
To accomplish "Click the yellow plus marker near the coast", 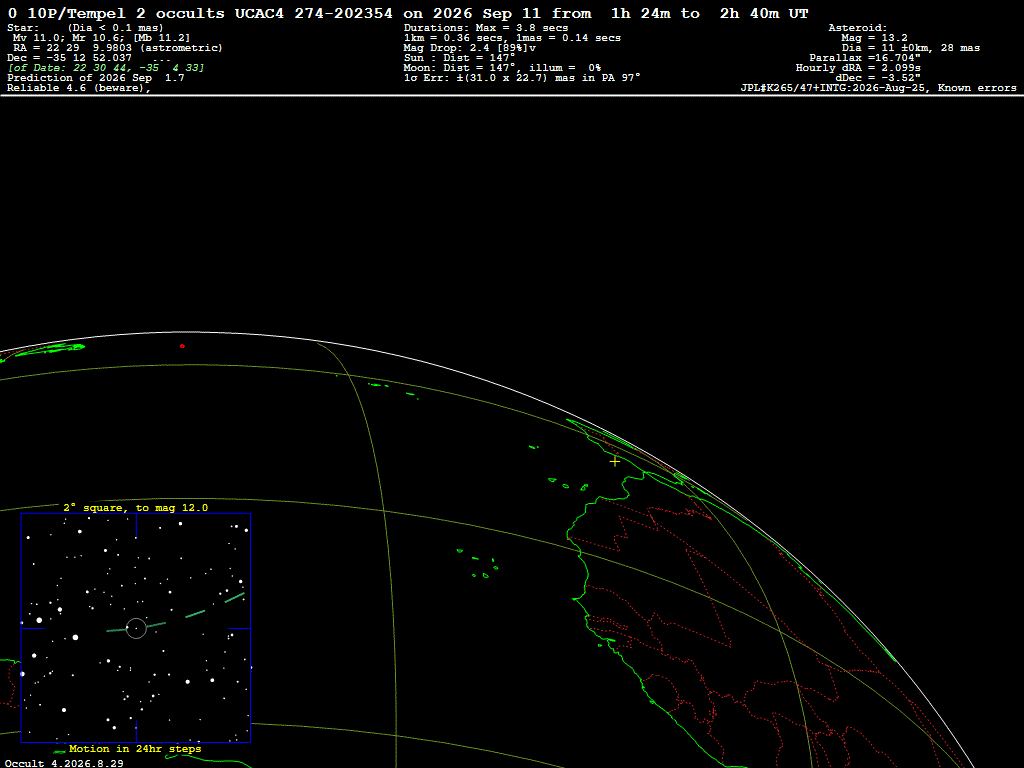I will (615, 461).
